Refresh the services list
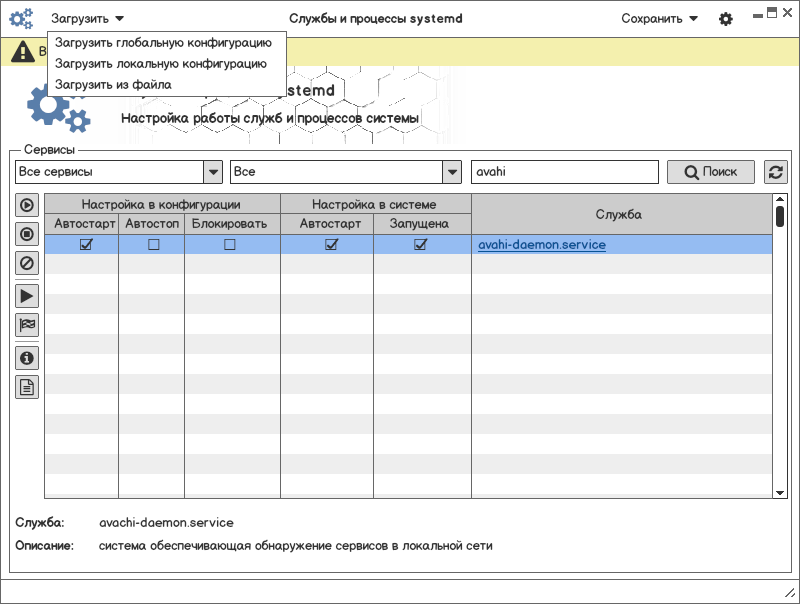The image size is (800, 604). [x=775, y=172]
